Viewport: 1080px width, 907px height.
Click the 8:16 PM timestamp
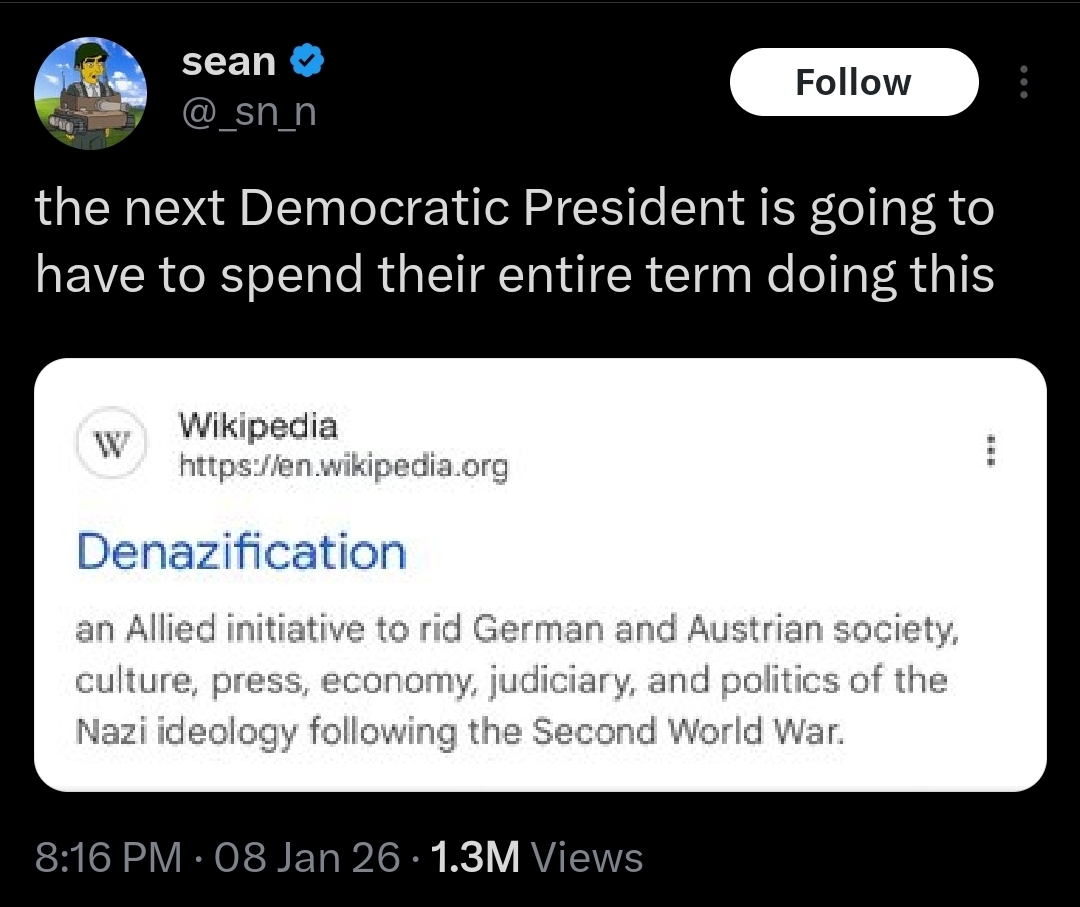pyautogui.click(x=108, y=858)
